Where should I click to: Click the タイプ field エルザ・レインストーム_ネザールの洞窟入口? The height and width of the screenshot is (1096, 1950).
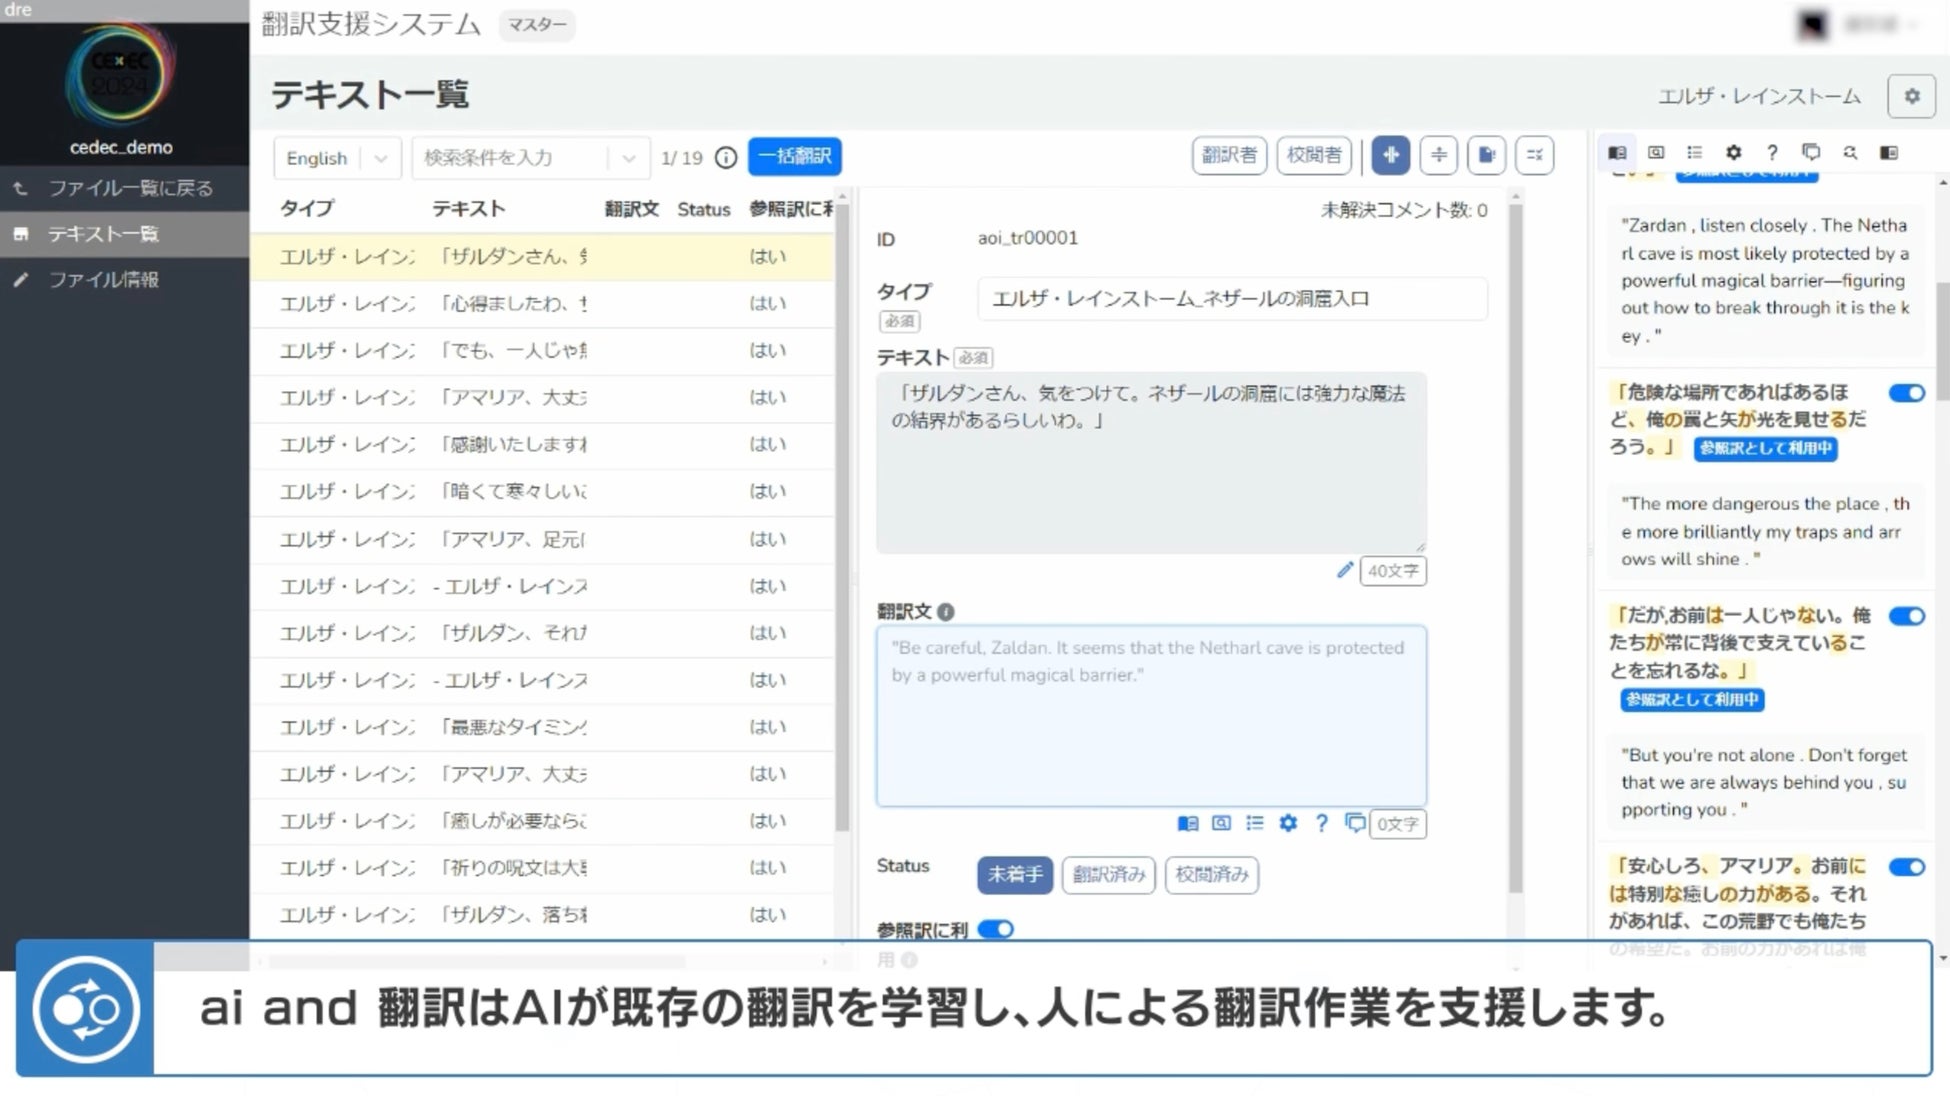tap(1231, 299)
